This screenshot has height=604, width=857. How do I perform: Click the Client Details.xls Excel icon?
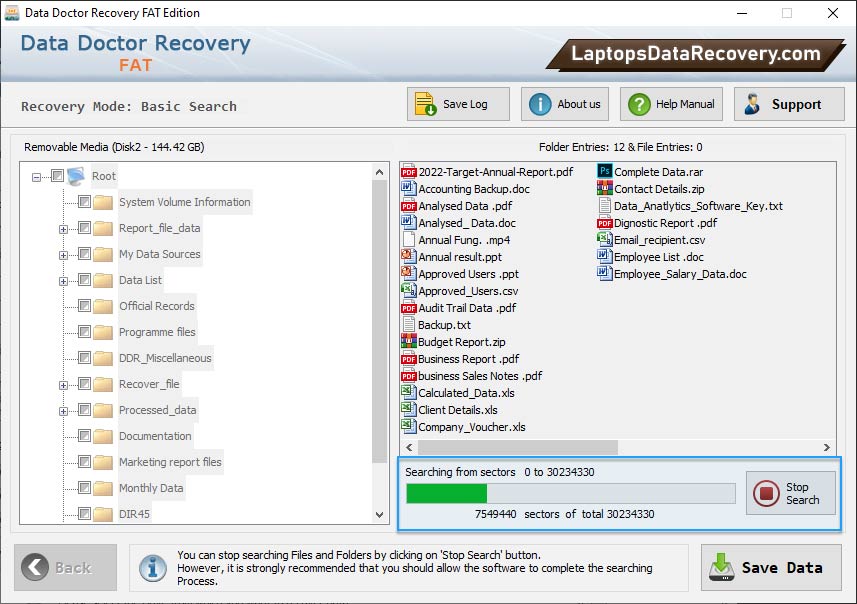[409, 410]
